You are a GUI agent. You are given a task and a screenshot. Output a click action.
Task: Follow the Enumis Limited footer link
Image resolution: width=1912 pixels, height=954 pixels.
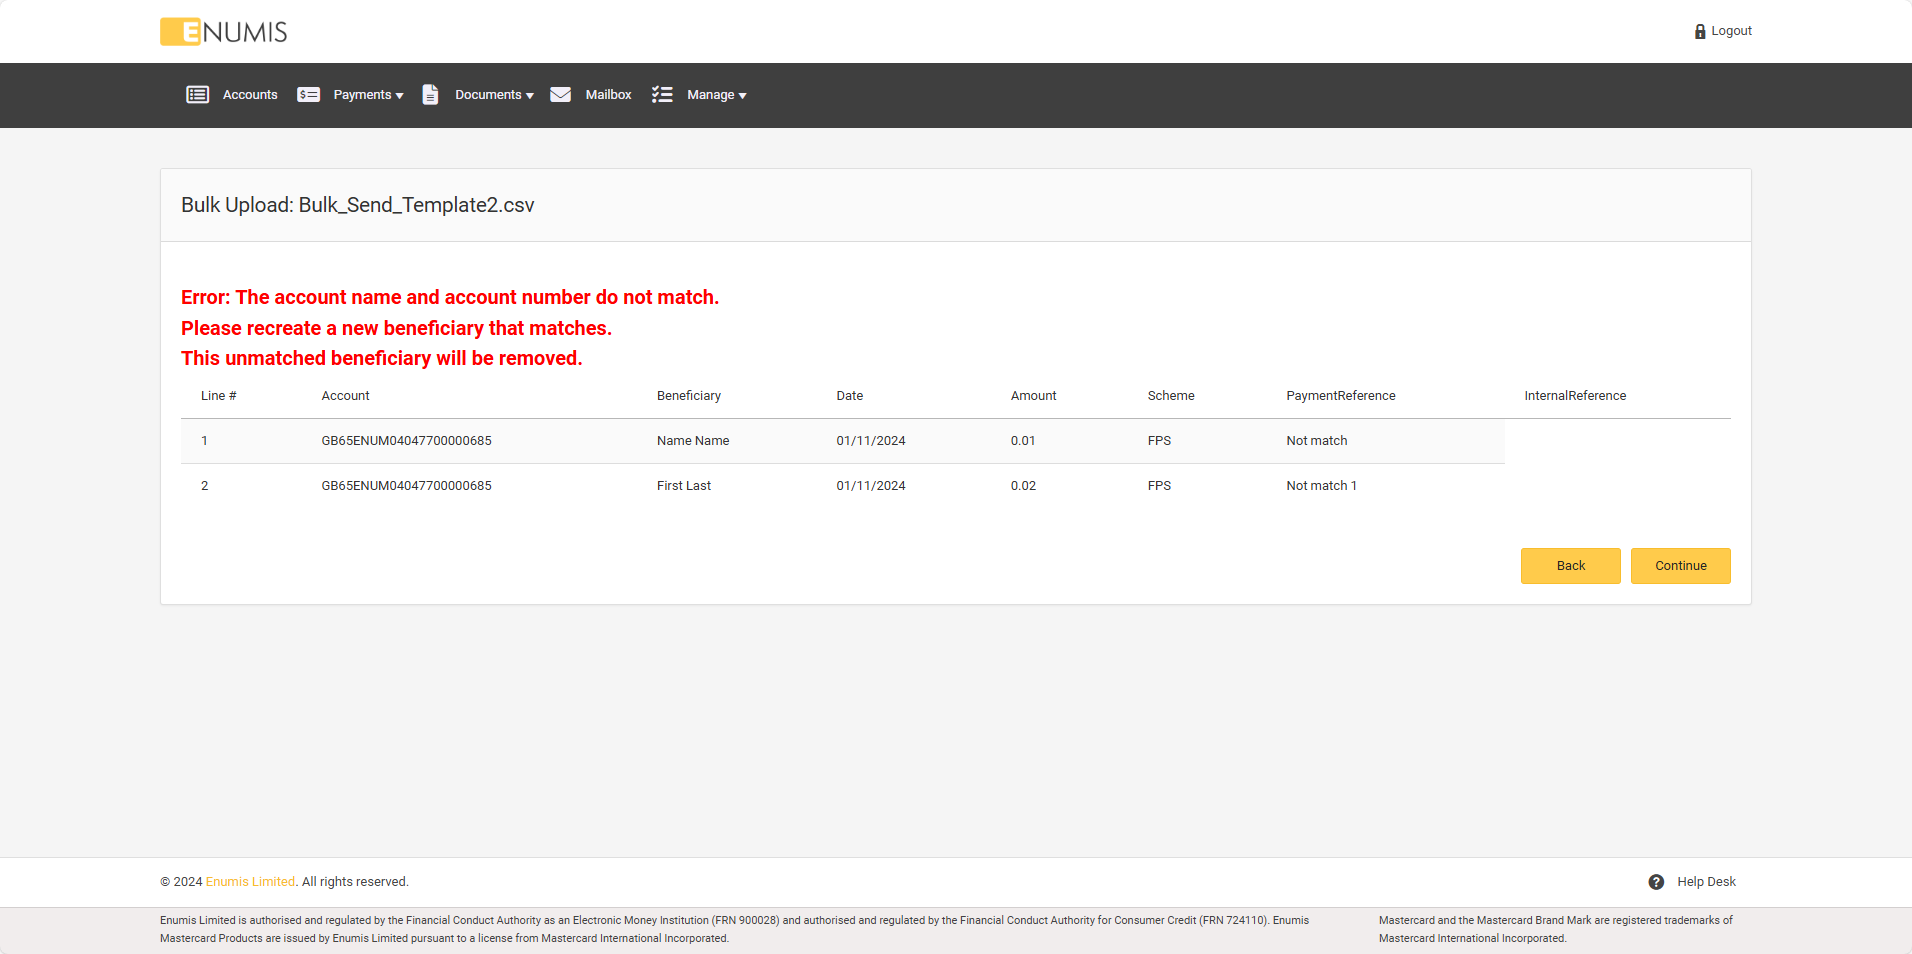coord(250,882)
